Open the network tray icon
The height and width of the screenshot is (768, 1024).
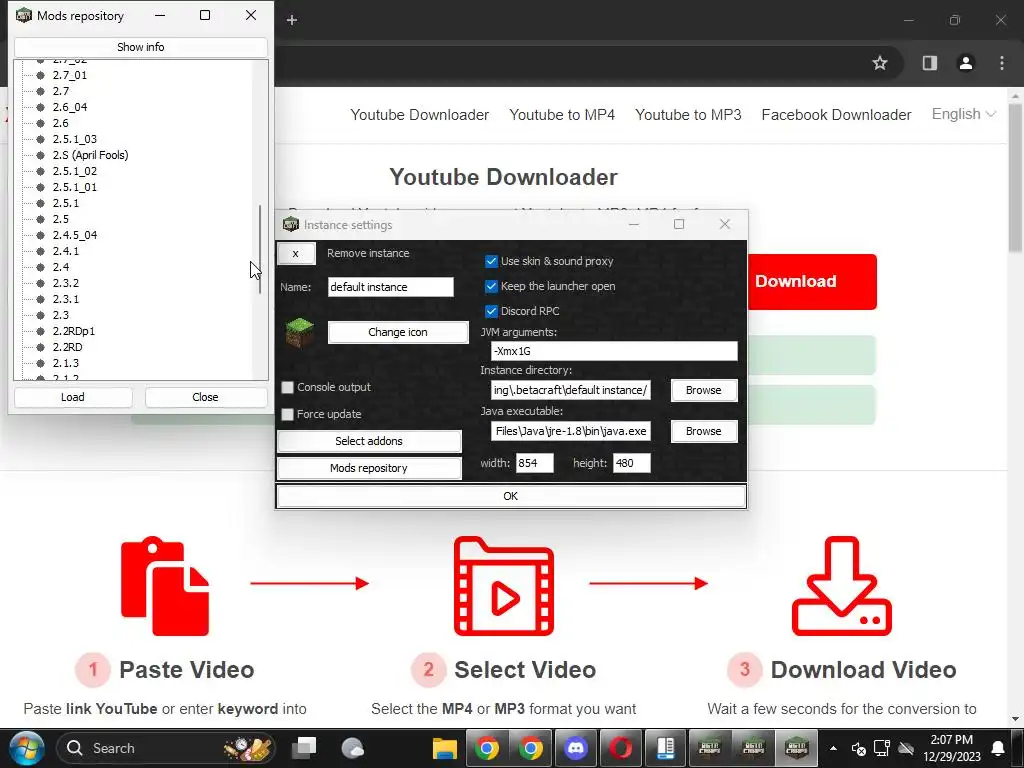[882, 748]
